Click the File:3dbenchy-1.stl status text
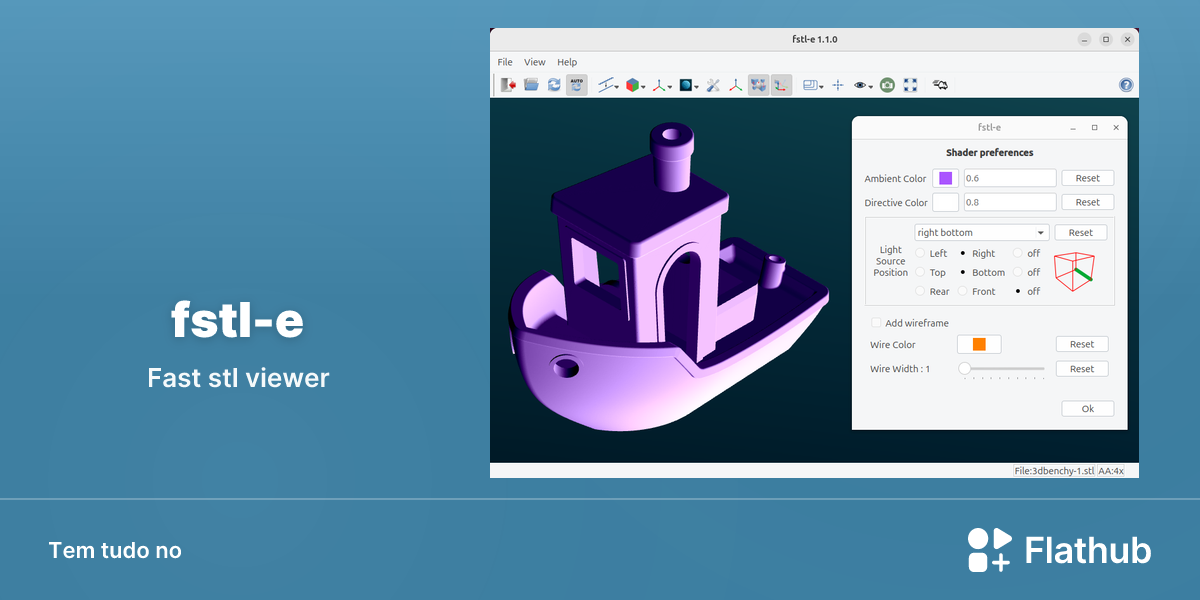Image resolution: width=1200 pixels, height=600 pixels. coord(1055,470)
